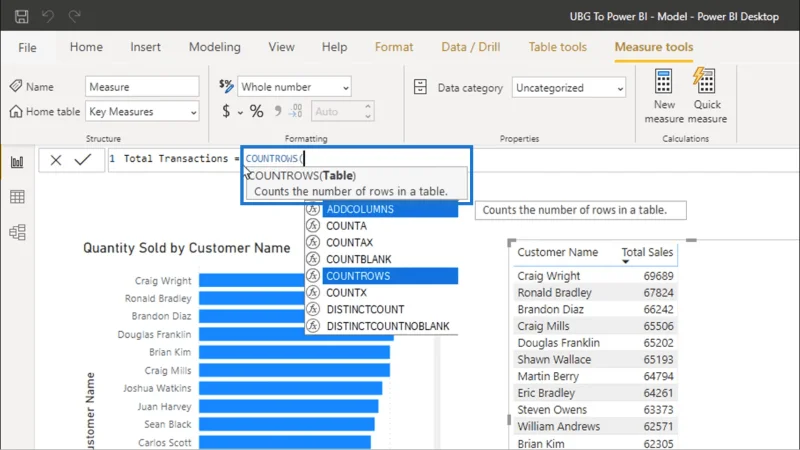Click the Redo arrow icon
Image resolution: width=800 pixels, height=450 pixels.
[x=74, y=16]
